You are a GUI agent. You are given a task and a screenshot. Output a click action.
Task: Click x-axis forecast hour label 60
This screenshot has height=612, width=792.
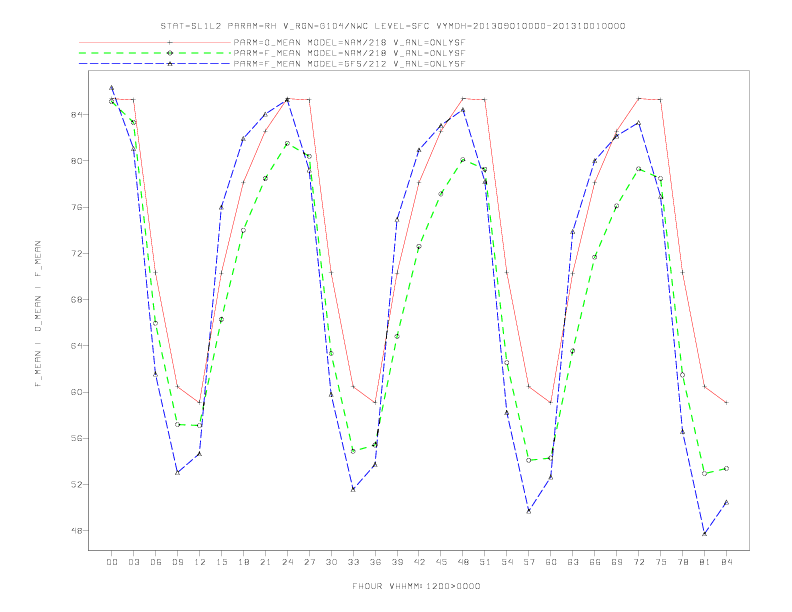pyautogui.click(x=551, y=562)
